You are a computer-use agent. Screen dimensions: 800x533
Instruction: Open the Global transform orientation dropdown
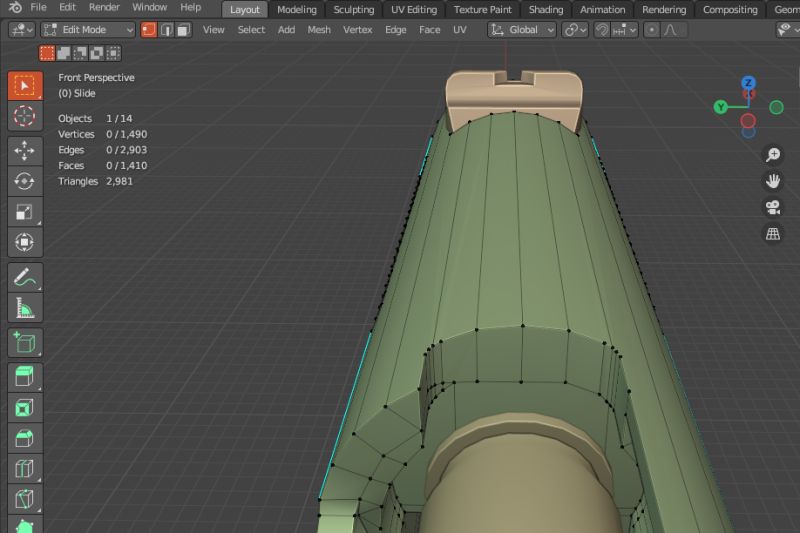[x=521, y=30]
